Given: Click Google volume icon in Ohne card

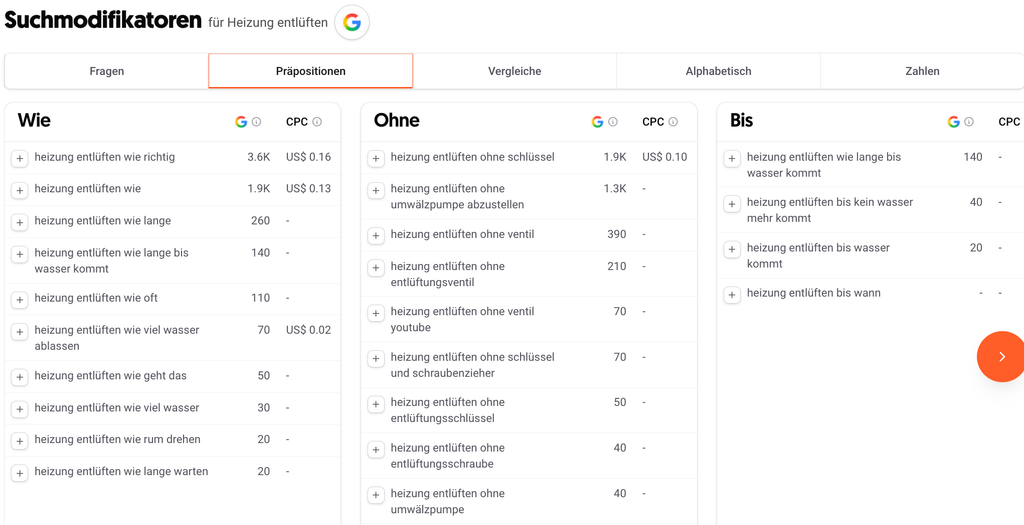Looking at the screenshot, I should coord(597,121).
